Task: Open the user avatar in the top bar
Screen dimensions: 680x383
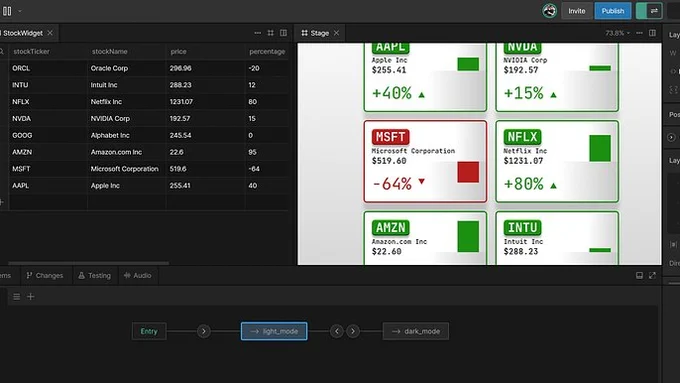Action: tap(549, 11)
